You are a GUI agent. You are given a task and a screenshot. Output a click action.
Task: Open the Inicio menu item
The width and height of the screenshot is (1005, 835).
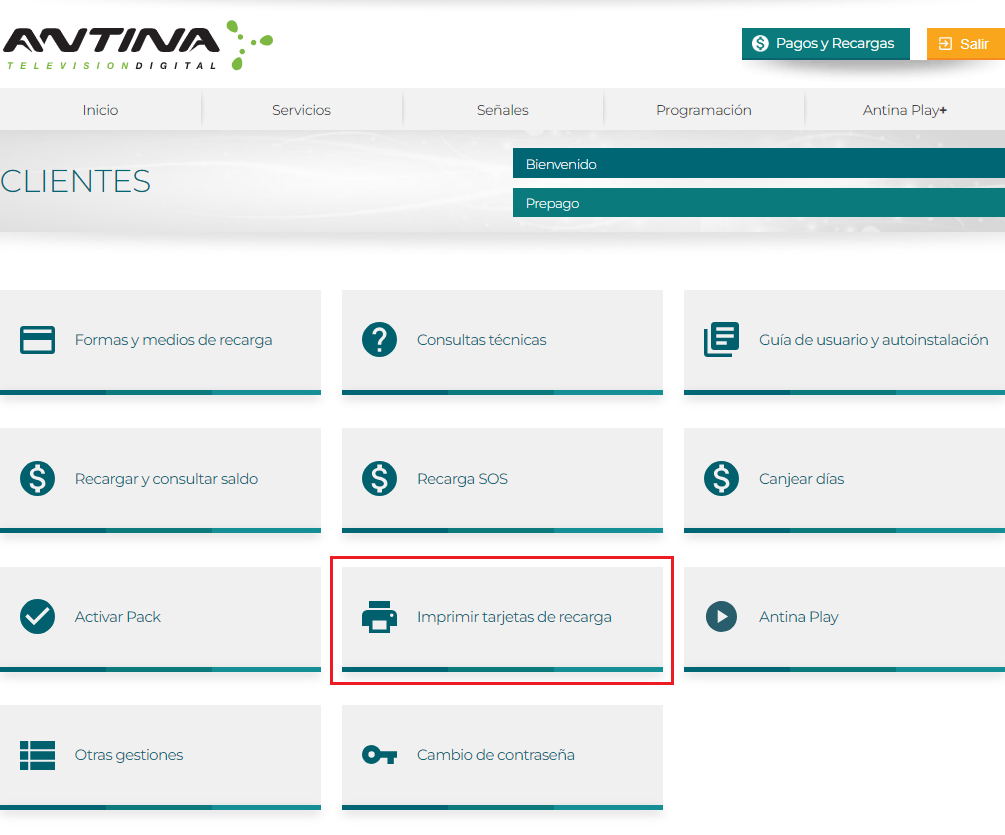coord(100,110)
